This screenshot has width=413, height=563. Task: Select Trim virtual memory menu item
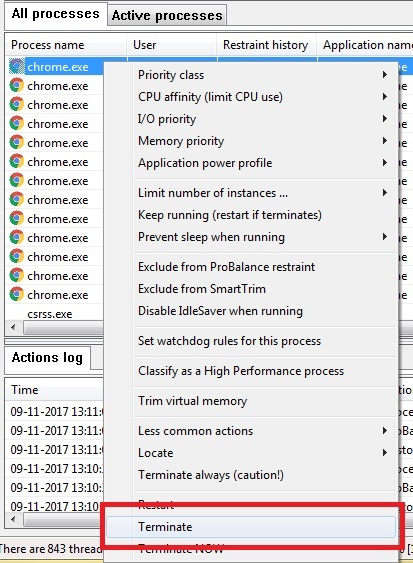point(265,401)
